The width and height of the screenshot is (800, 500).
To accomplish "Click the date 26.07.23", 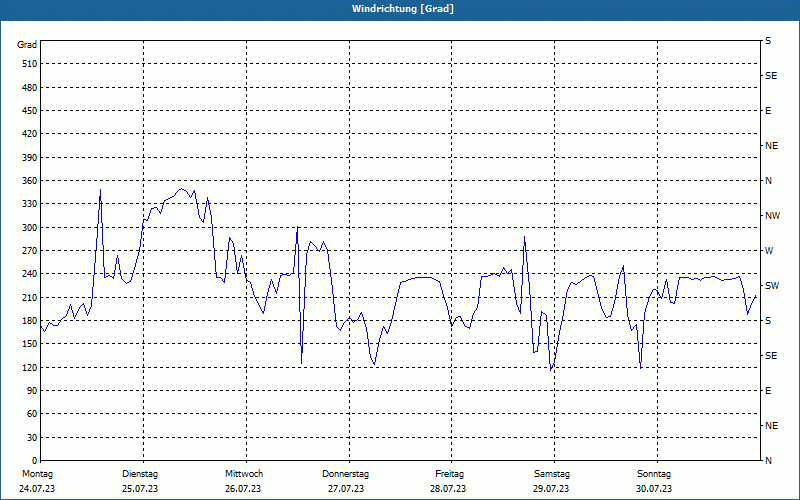I will (243, 489).
